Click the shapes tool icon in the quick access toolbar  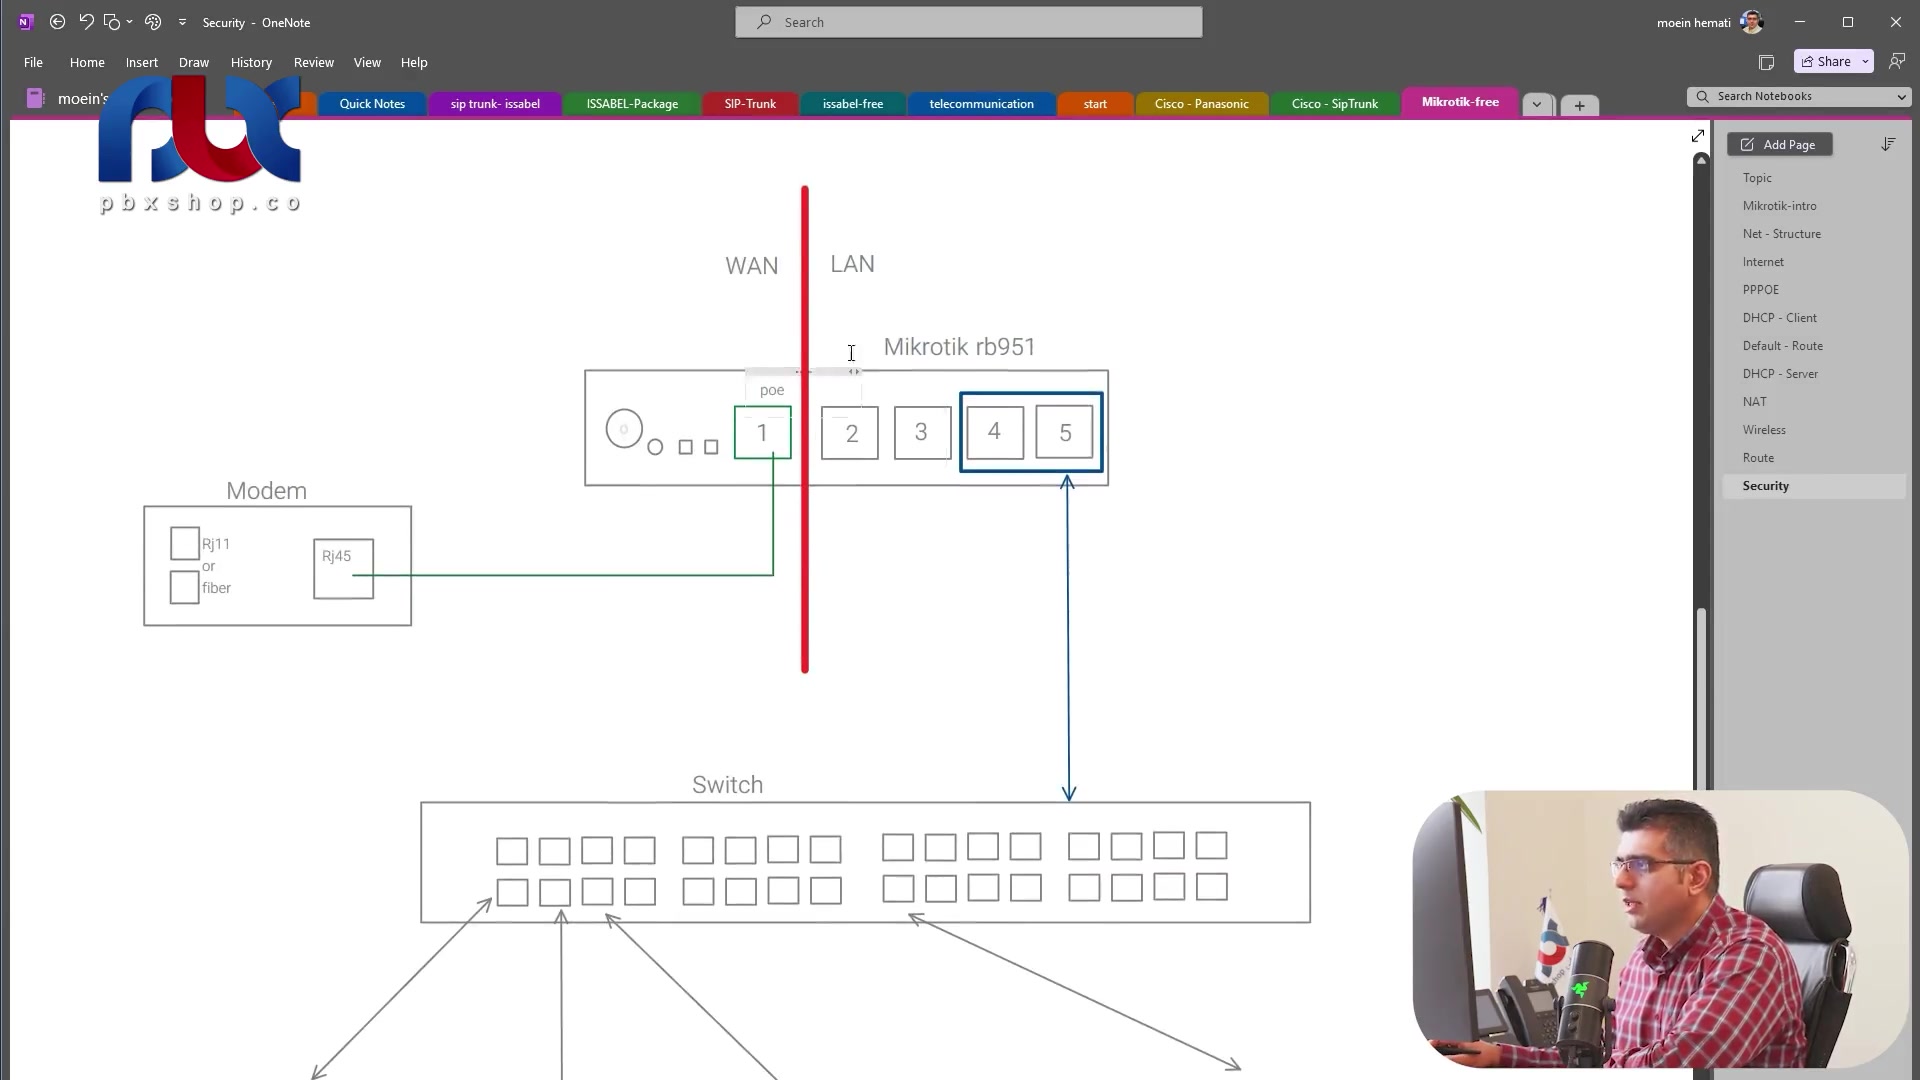point(112,22)
